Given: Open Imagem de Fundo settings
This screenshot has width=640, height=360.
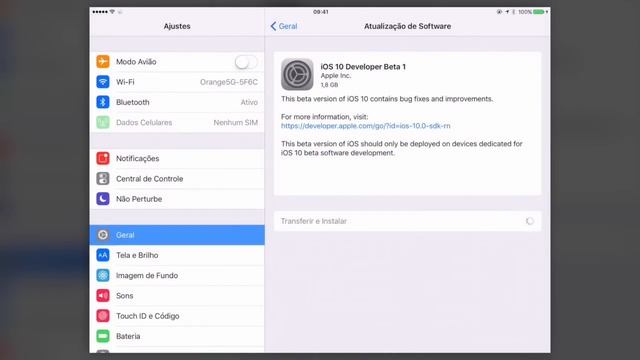Looking at the screenshot, I should [x=177, y=276].
